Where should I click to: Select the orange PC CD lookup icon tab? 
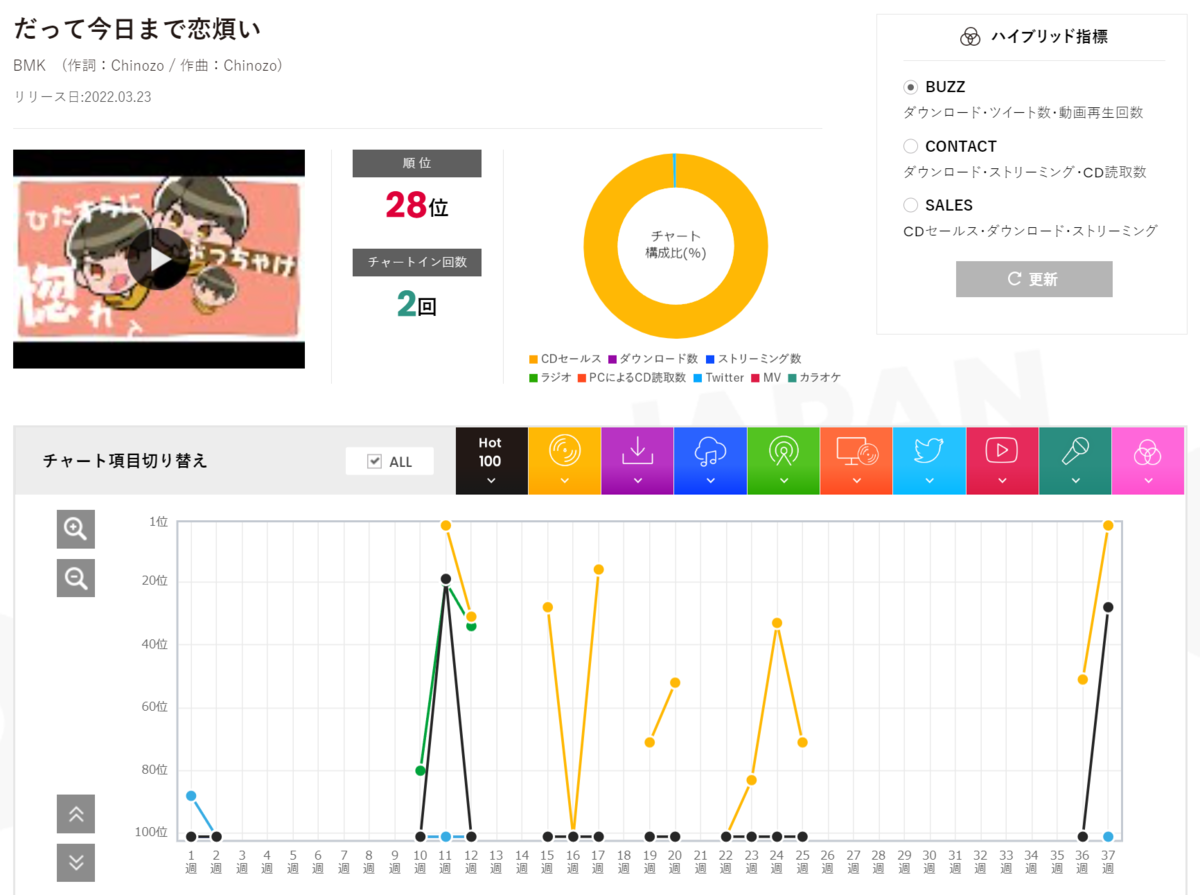pos(856,461)
